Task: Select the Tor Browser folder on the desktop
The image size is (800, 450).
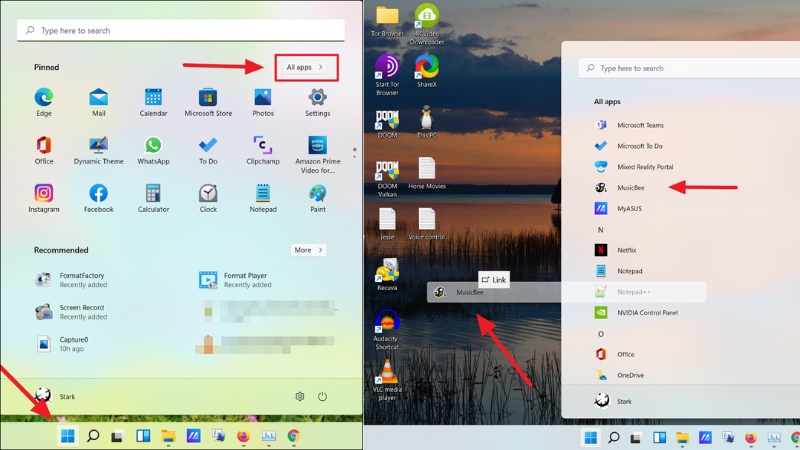Action: (387, 21)
